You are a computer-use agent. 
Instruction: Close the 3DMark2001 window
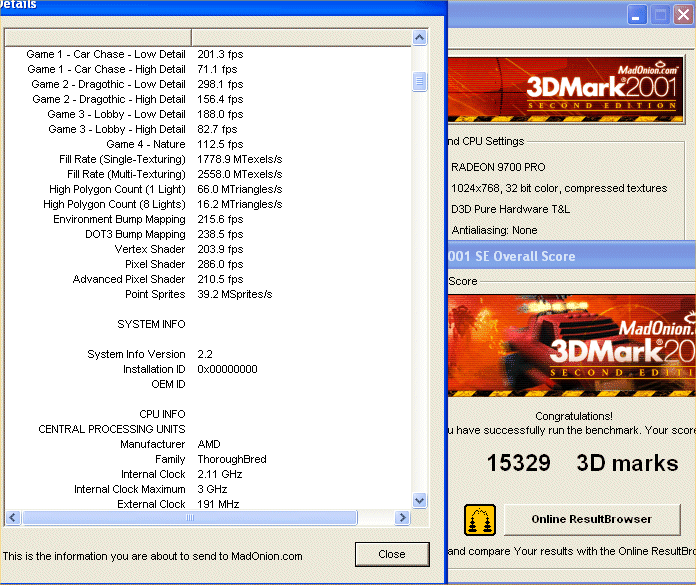coord(684,15)
